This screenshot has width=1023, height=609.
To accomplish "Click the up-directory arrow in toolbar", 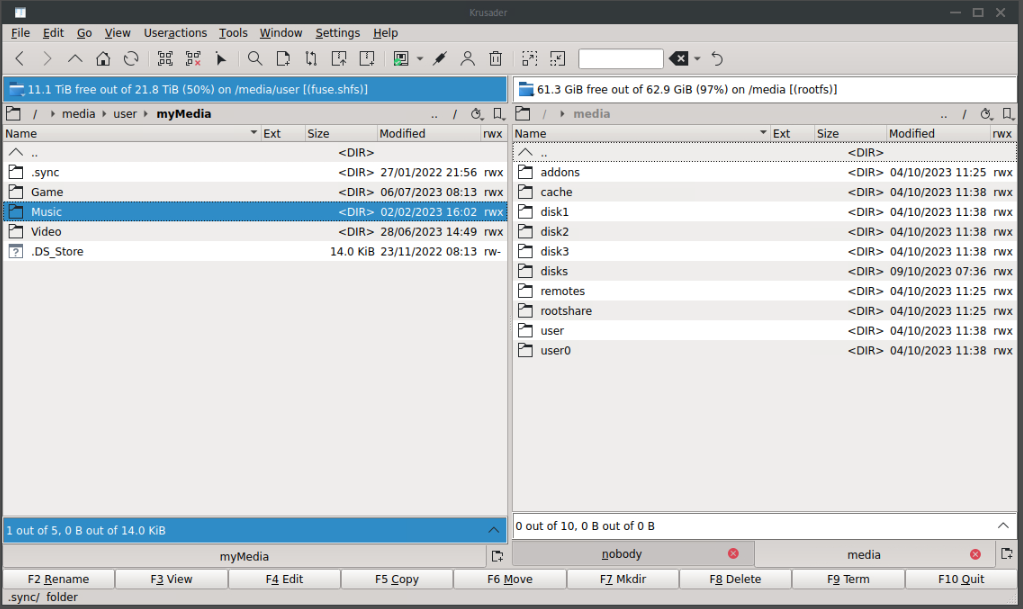I will (x=75, y=59).
